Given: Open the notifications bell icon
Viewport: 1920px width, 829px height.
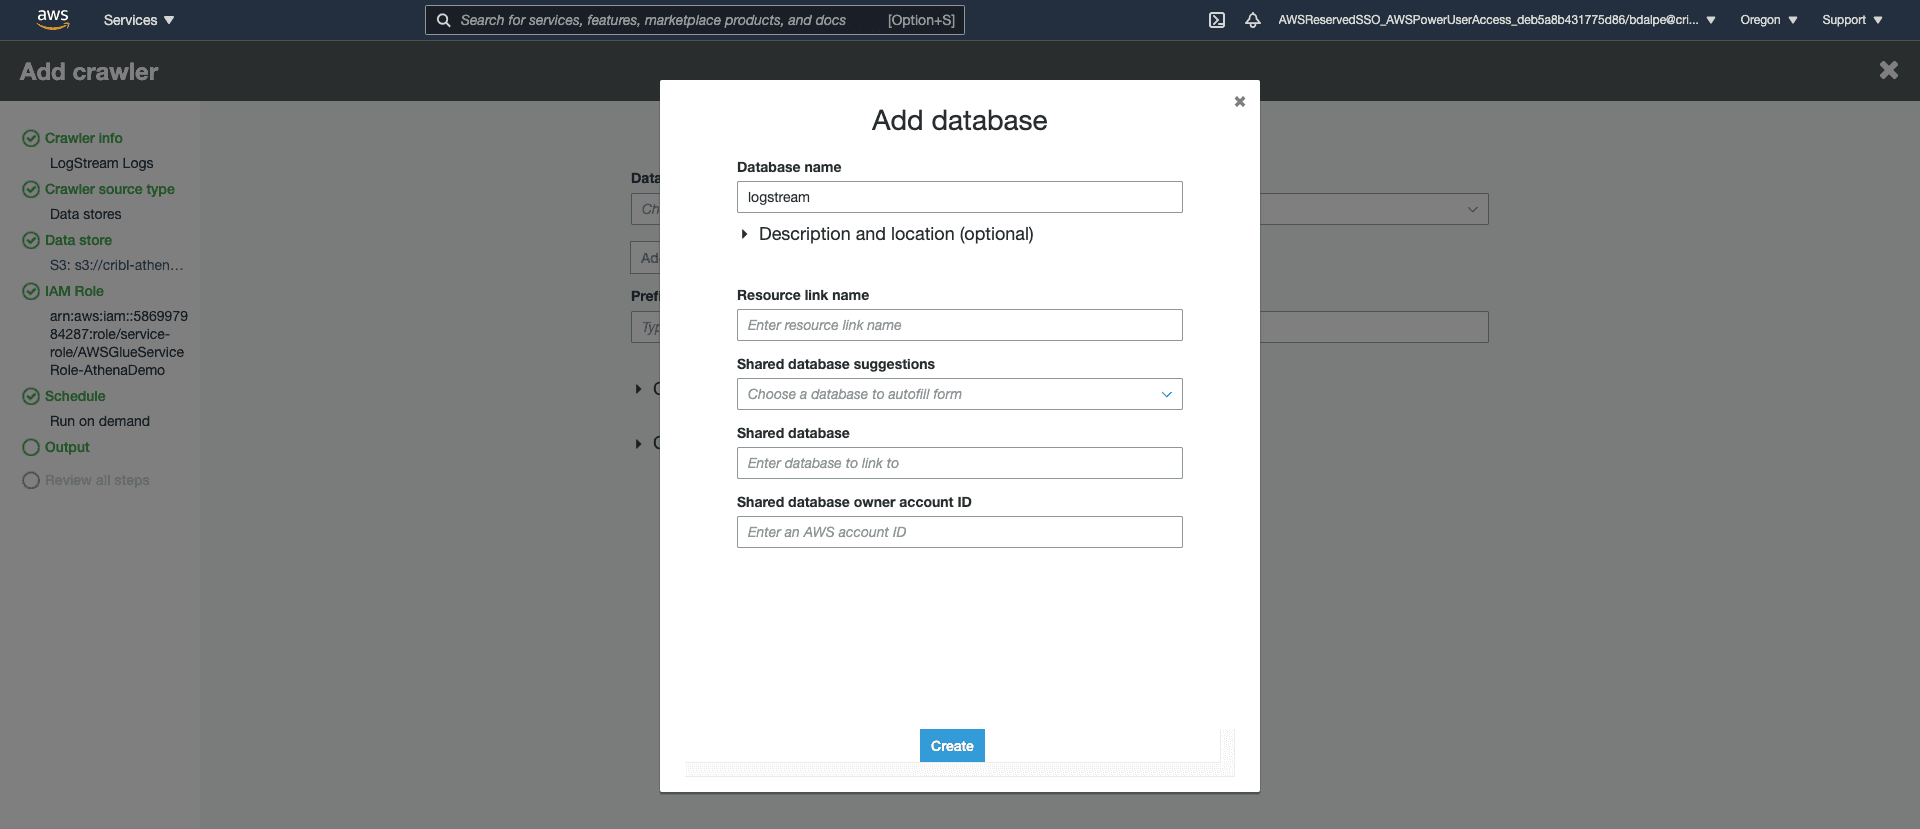Looking at the screenshot, I should coord(1252,20).
